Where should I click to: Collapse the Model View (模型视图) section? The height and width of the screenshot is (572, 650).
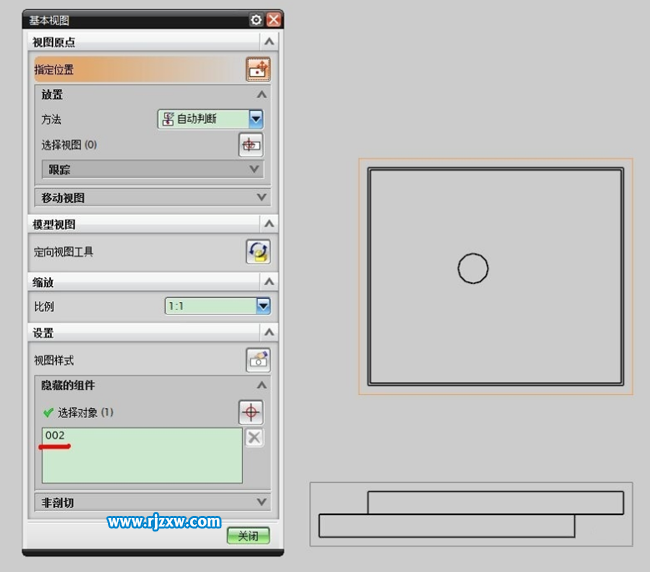pos(269,224)
